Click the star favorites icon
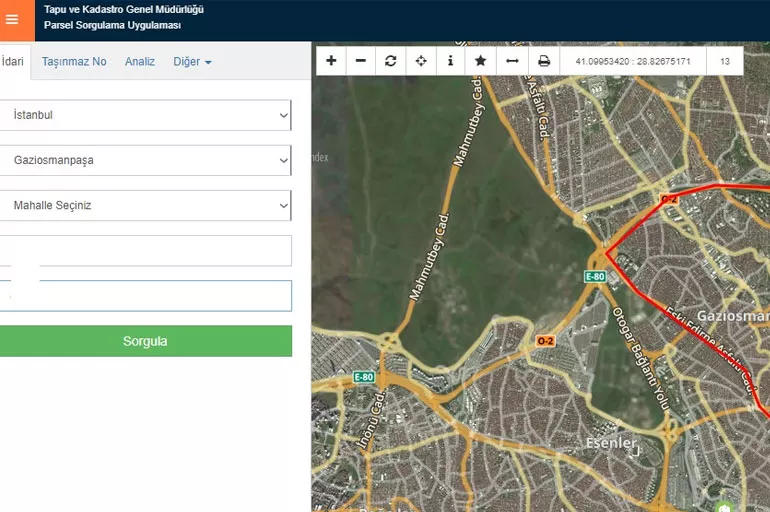This screenshot has width=770, height=512. point(480,61)
